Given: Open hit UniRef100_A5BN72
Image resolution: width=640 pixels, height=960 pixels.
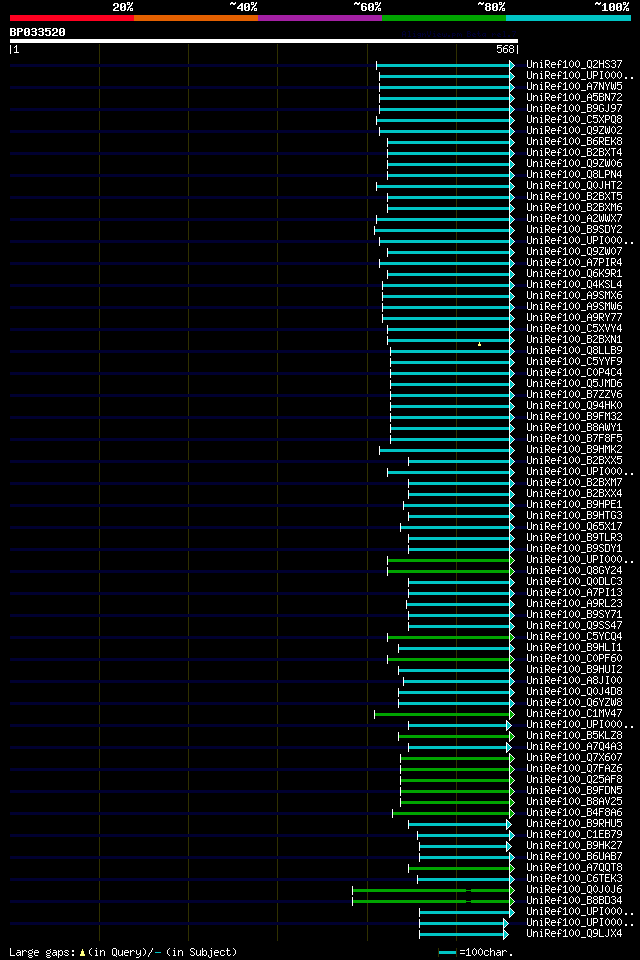Looking at the screenshot, I should (x=574, y=97).
